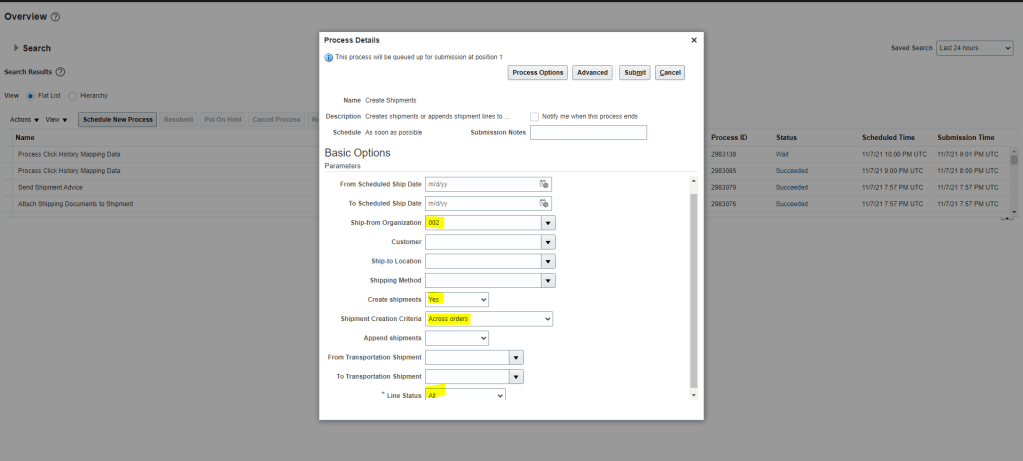Select the Flat List view radio button
Viewport: 1023px width, 461px height.
click(29, 96)
